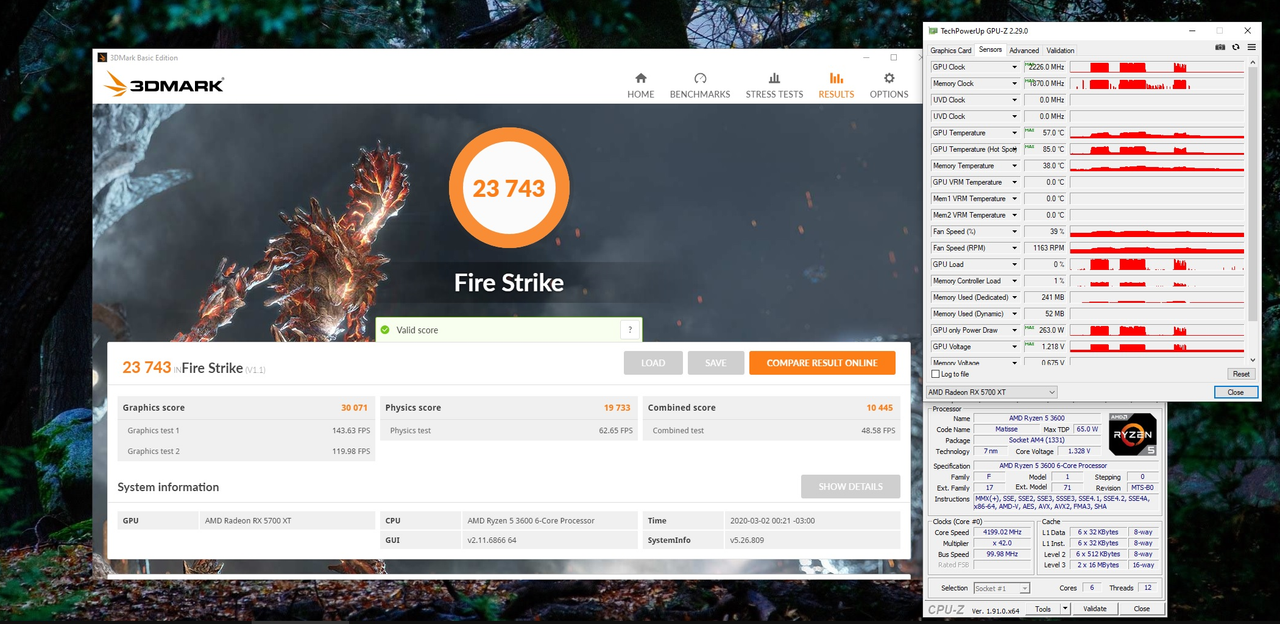Select the RESULTS section in 3DMark
Screen dimensions: 1280x624
[836, 85]
